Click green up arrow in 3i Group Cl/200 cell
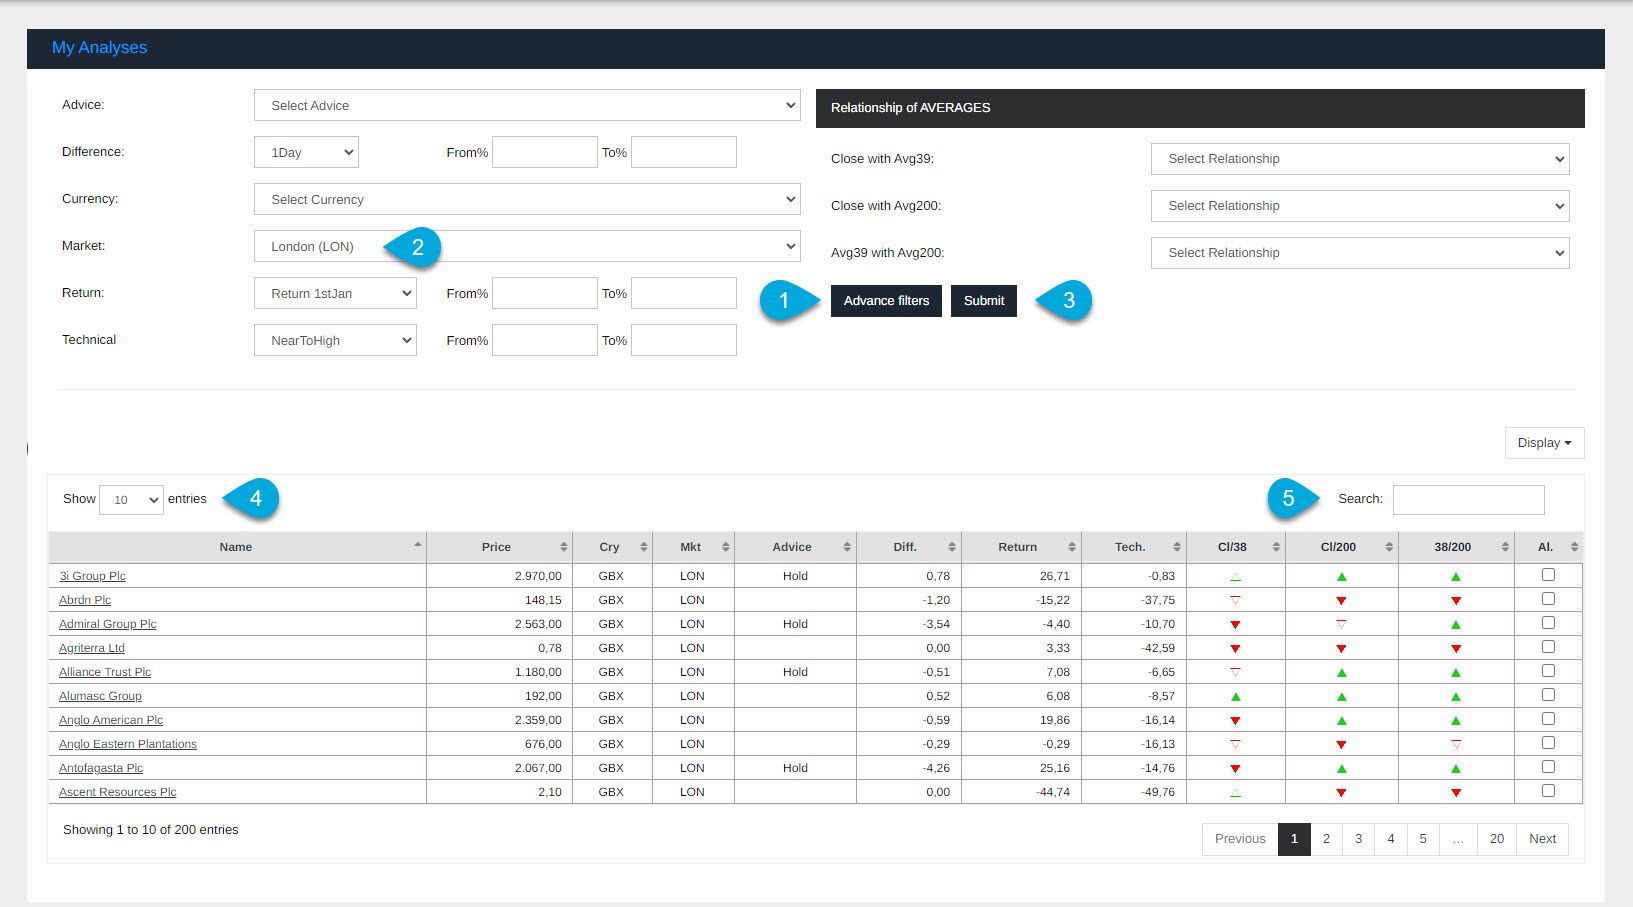The image size is (1633, 907). pyautogui.click(x=1341, y=577)
